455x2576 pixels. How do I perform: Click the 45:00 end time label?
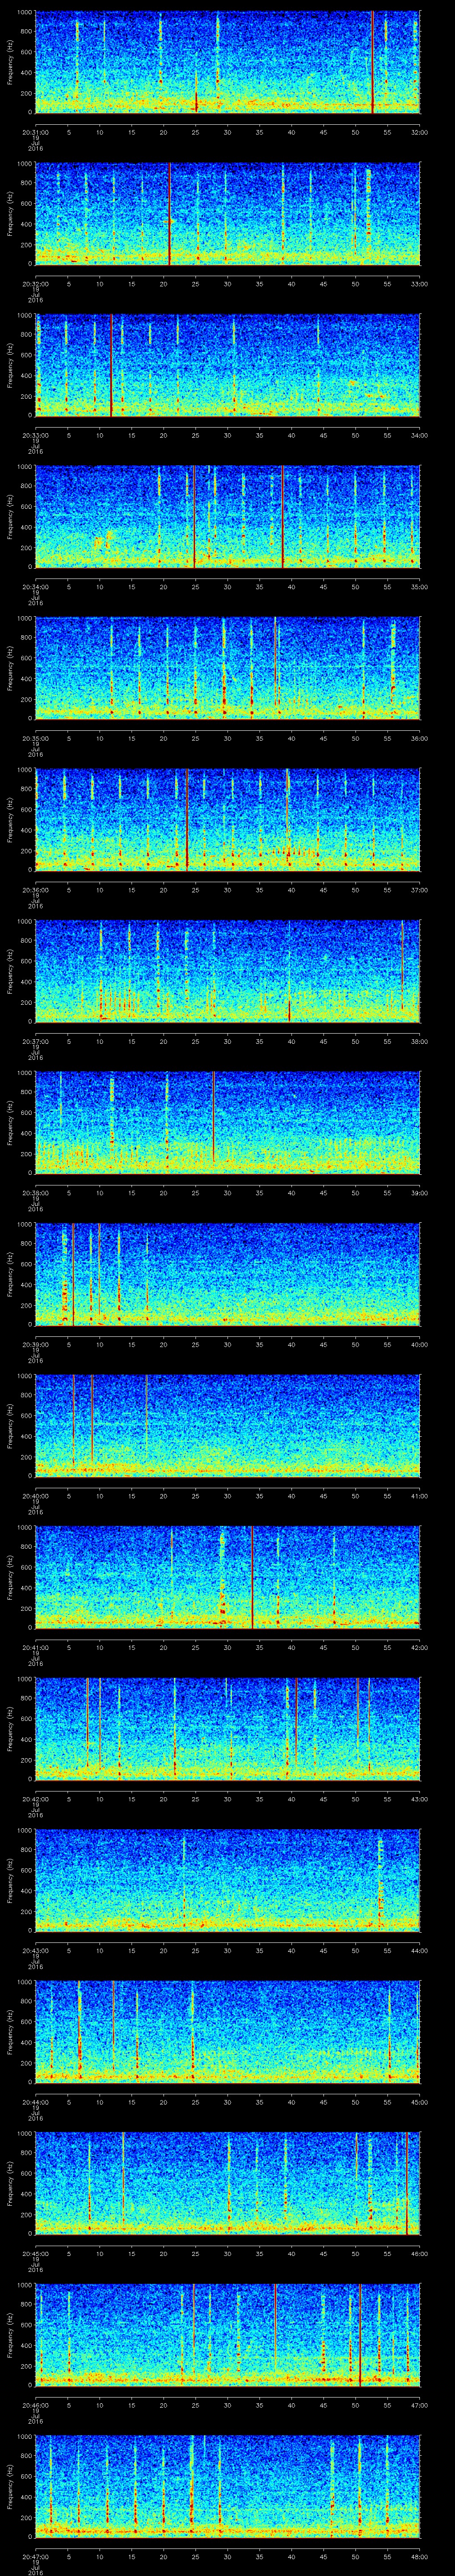420,2101
